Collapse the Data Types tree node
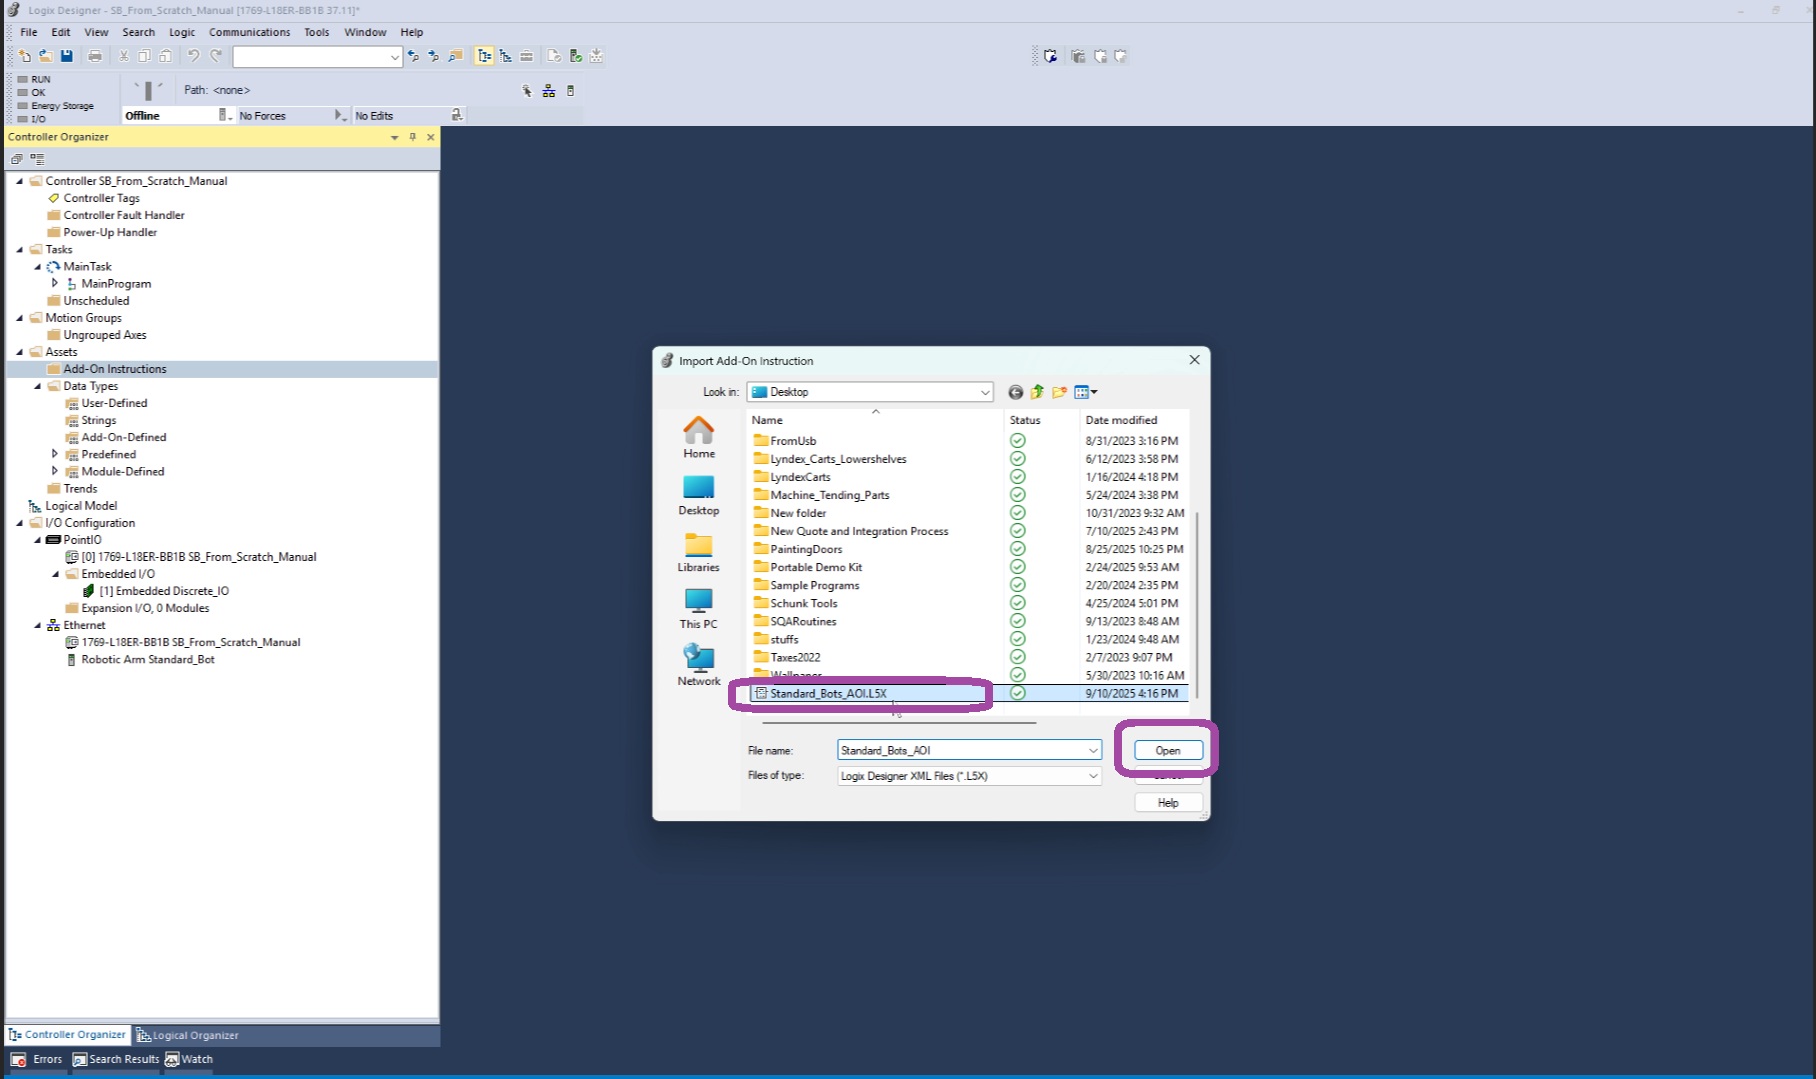This screenshot has height=1079, width=1816. coord(38,386)
